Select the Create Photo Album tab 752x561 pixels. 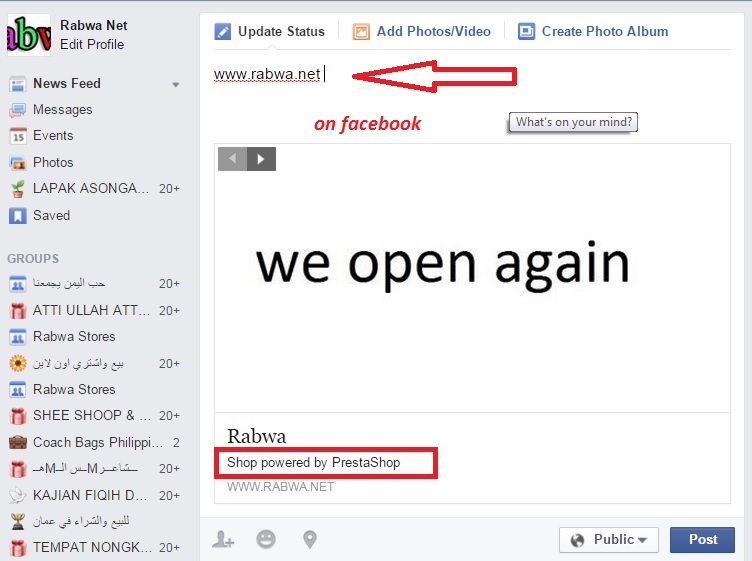tap(593, 31)
